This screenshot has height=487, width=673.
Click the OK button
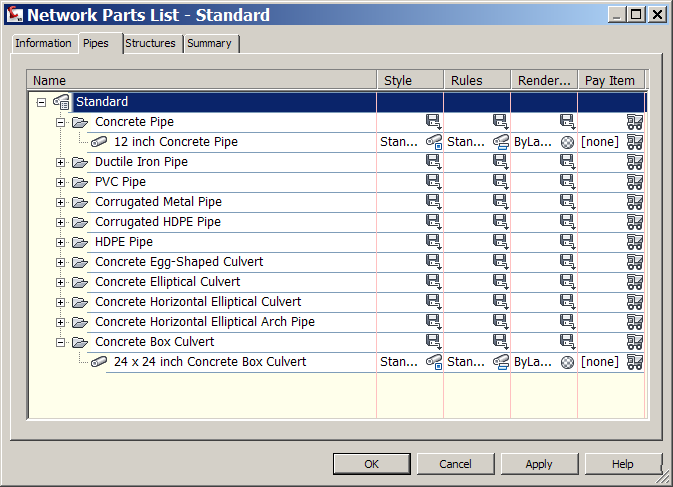pyautogui.click(x=371, y=464)
